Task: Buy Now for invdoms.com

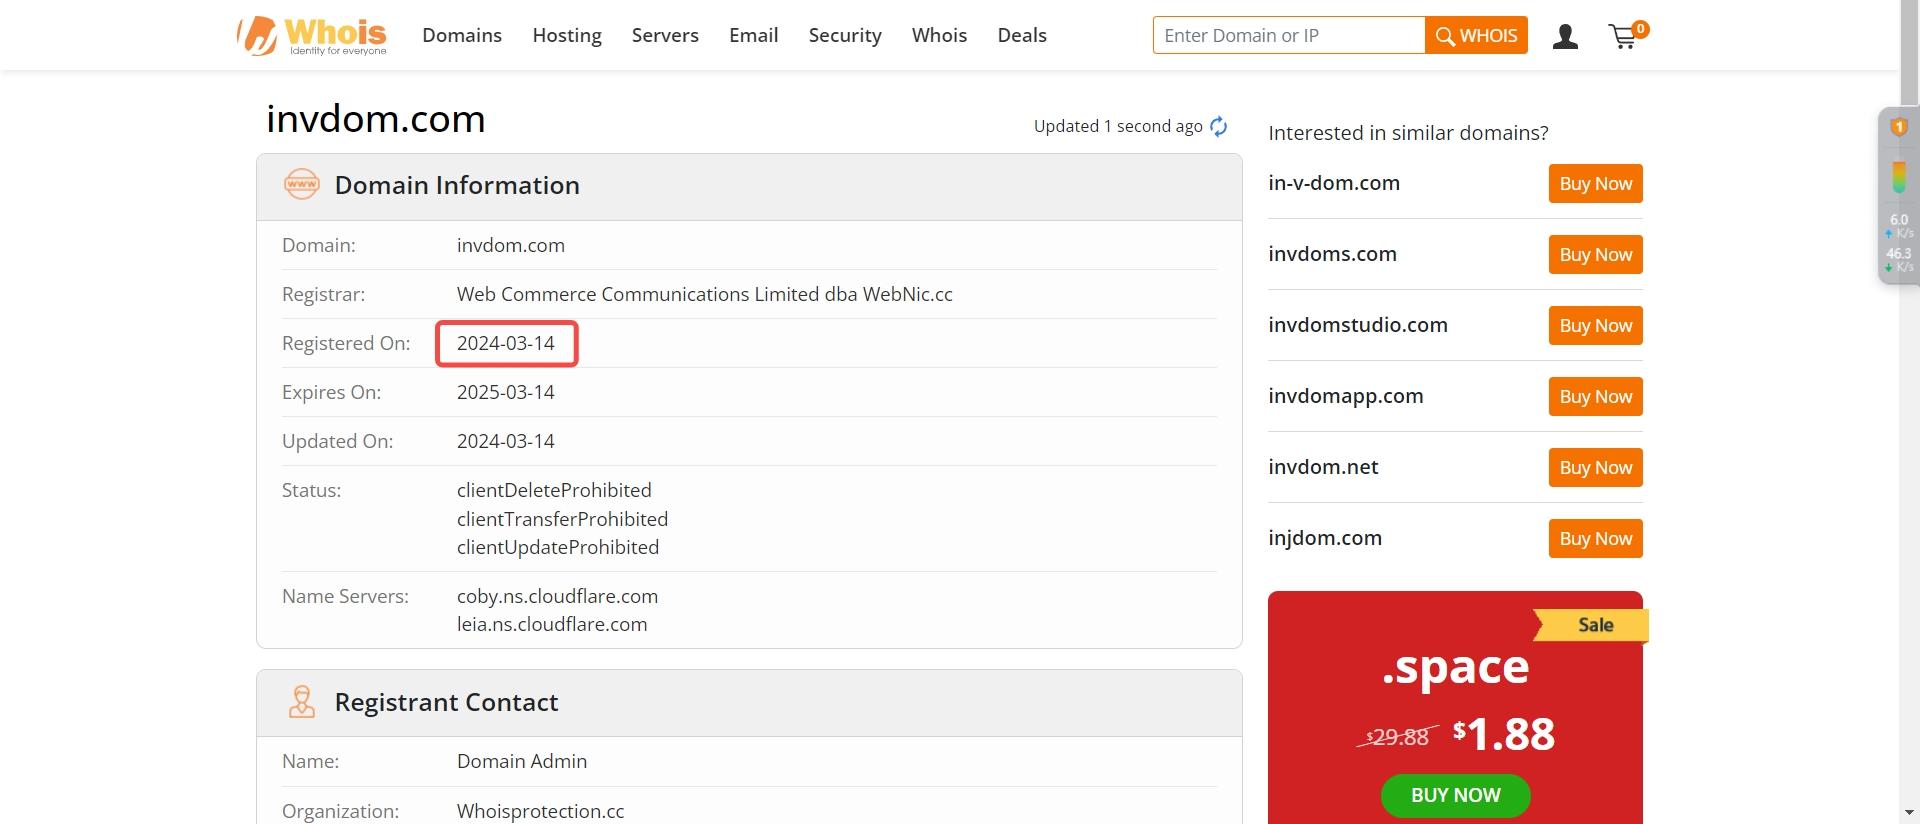Action: tap(1595, 255)
